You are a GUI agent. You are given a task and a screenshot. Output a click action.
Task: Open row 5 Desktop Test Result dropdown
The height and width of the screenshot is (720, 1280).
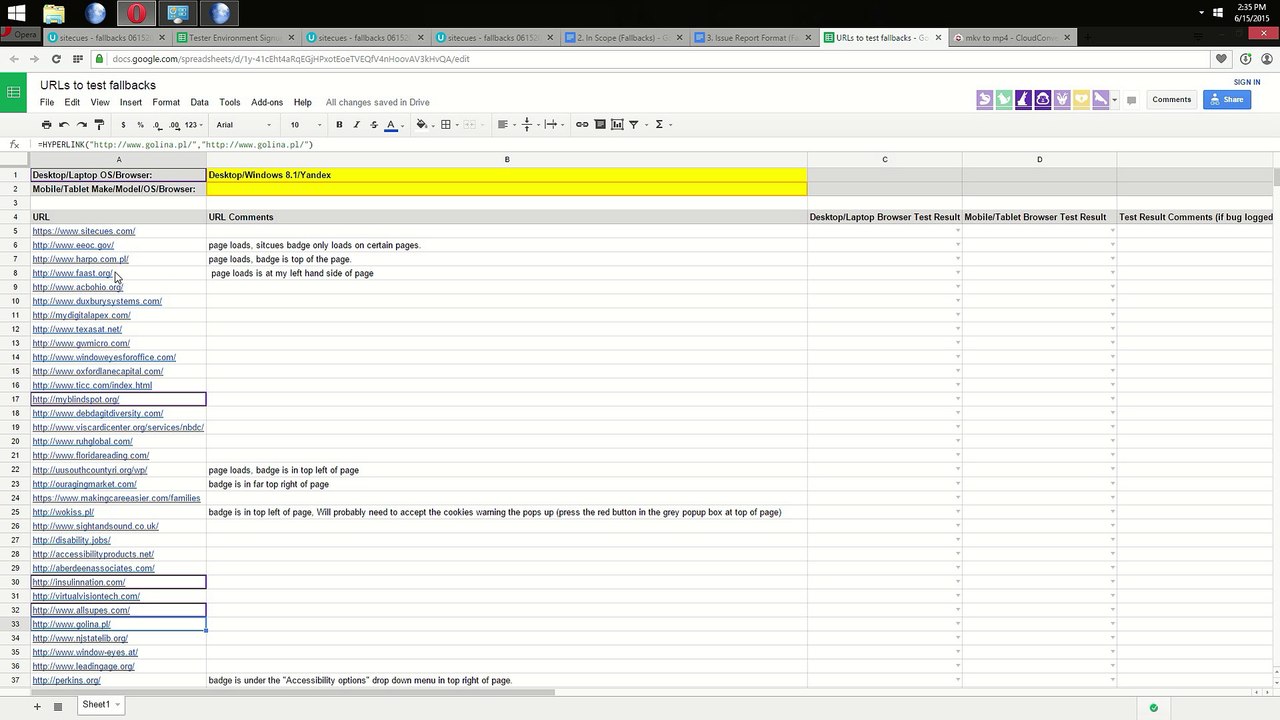click(957, 231)
